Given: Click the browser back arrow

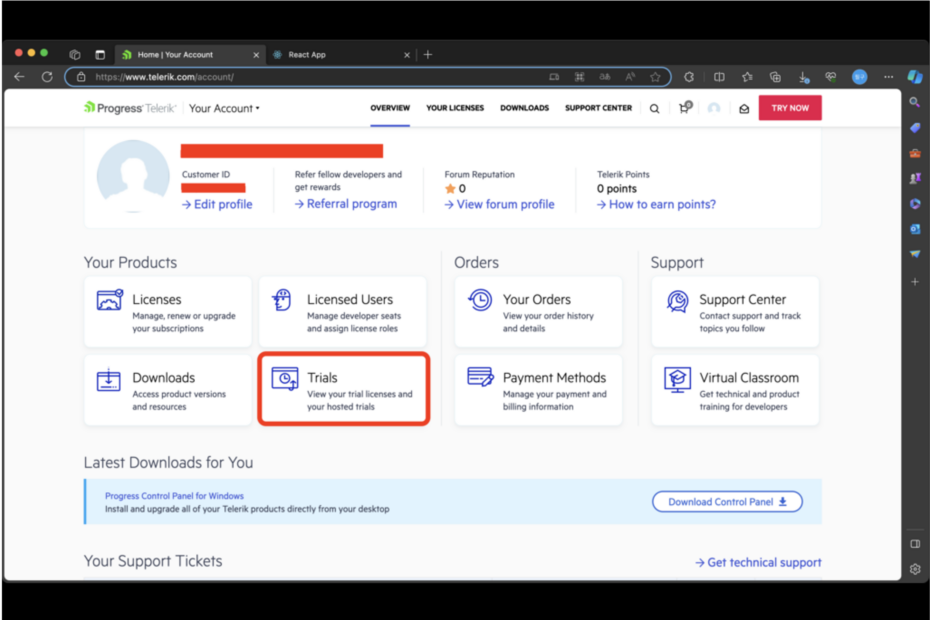Looking at the screenshot, I should click(x=19, y=77).
